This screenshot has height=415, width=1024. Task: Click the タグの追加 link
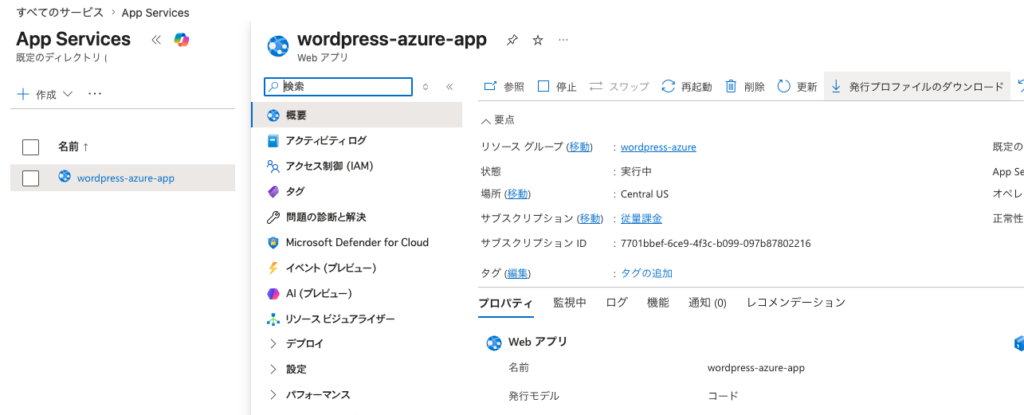647,273
